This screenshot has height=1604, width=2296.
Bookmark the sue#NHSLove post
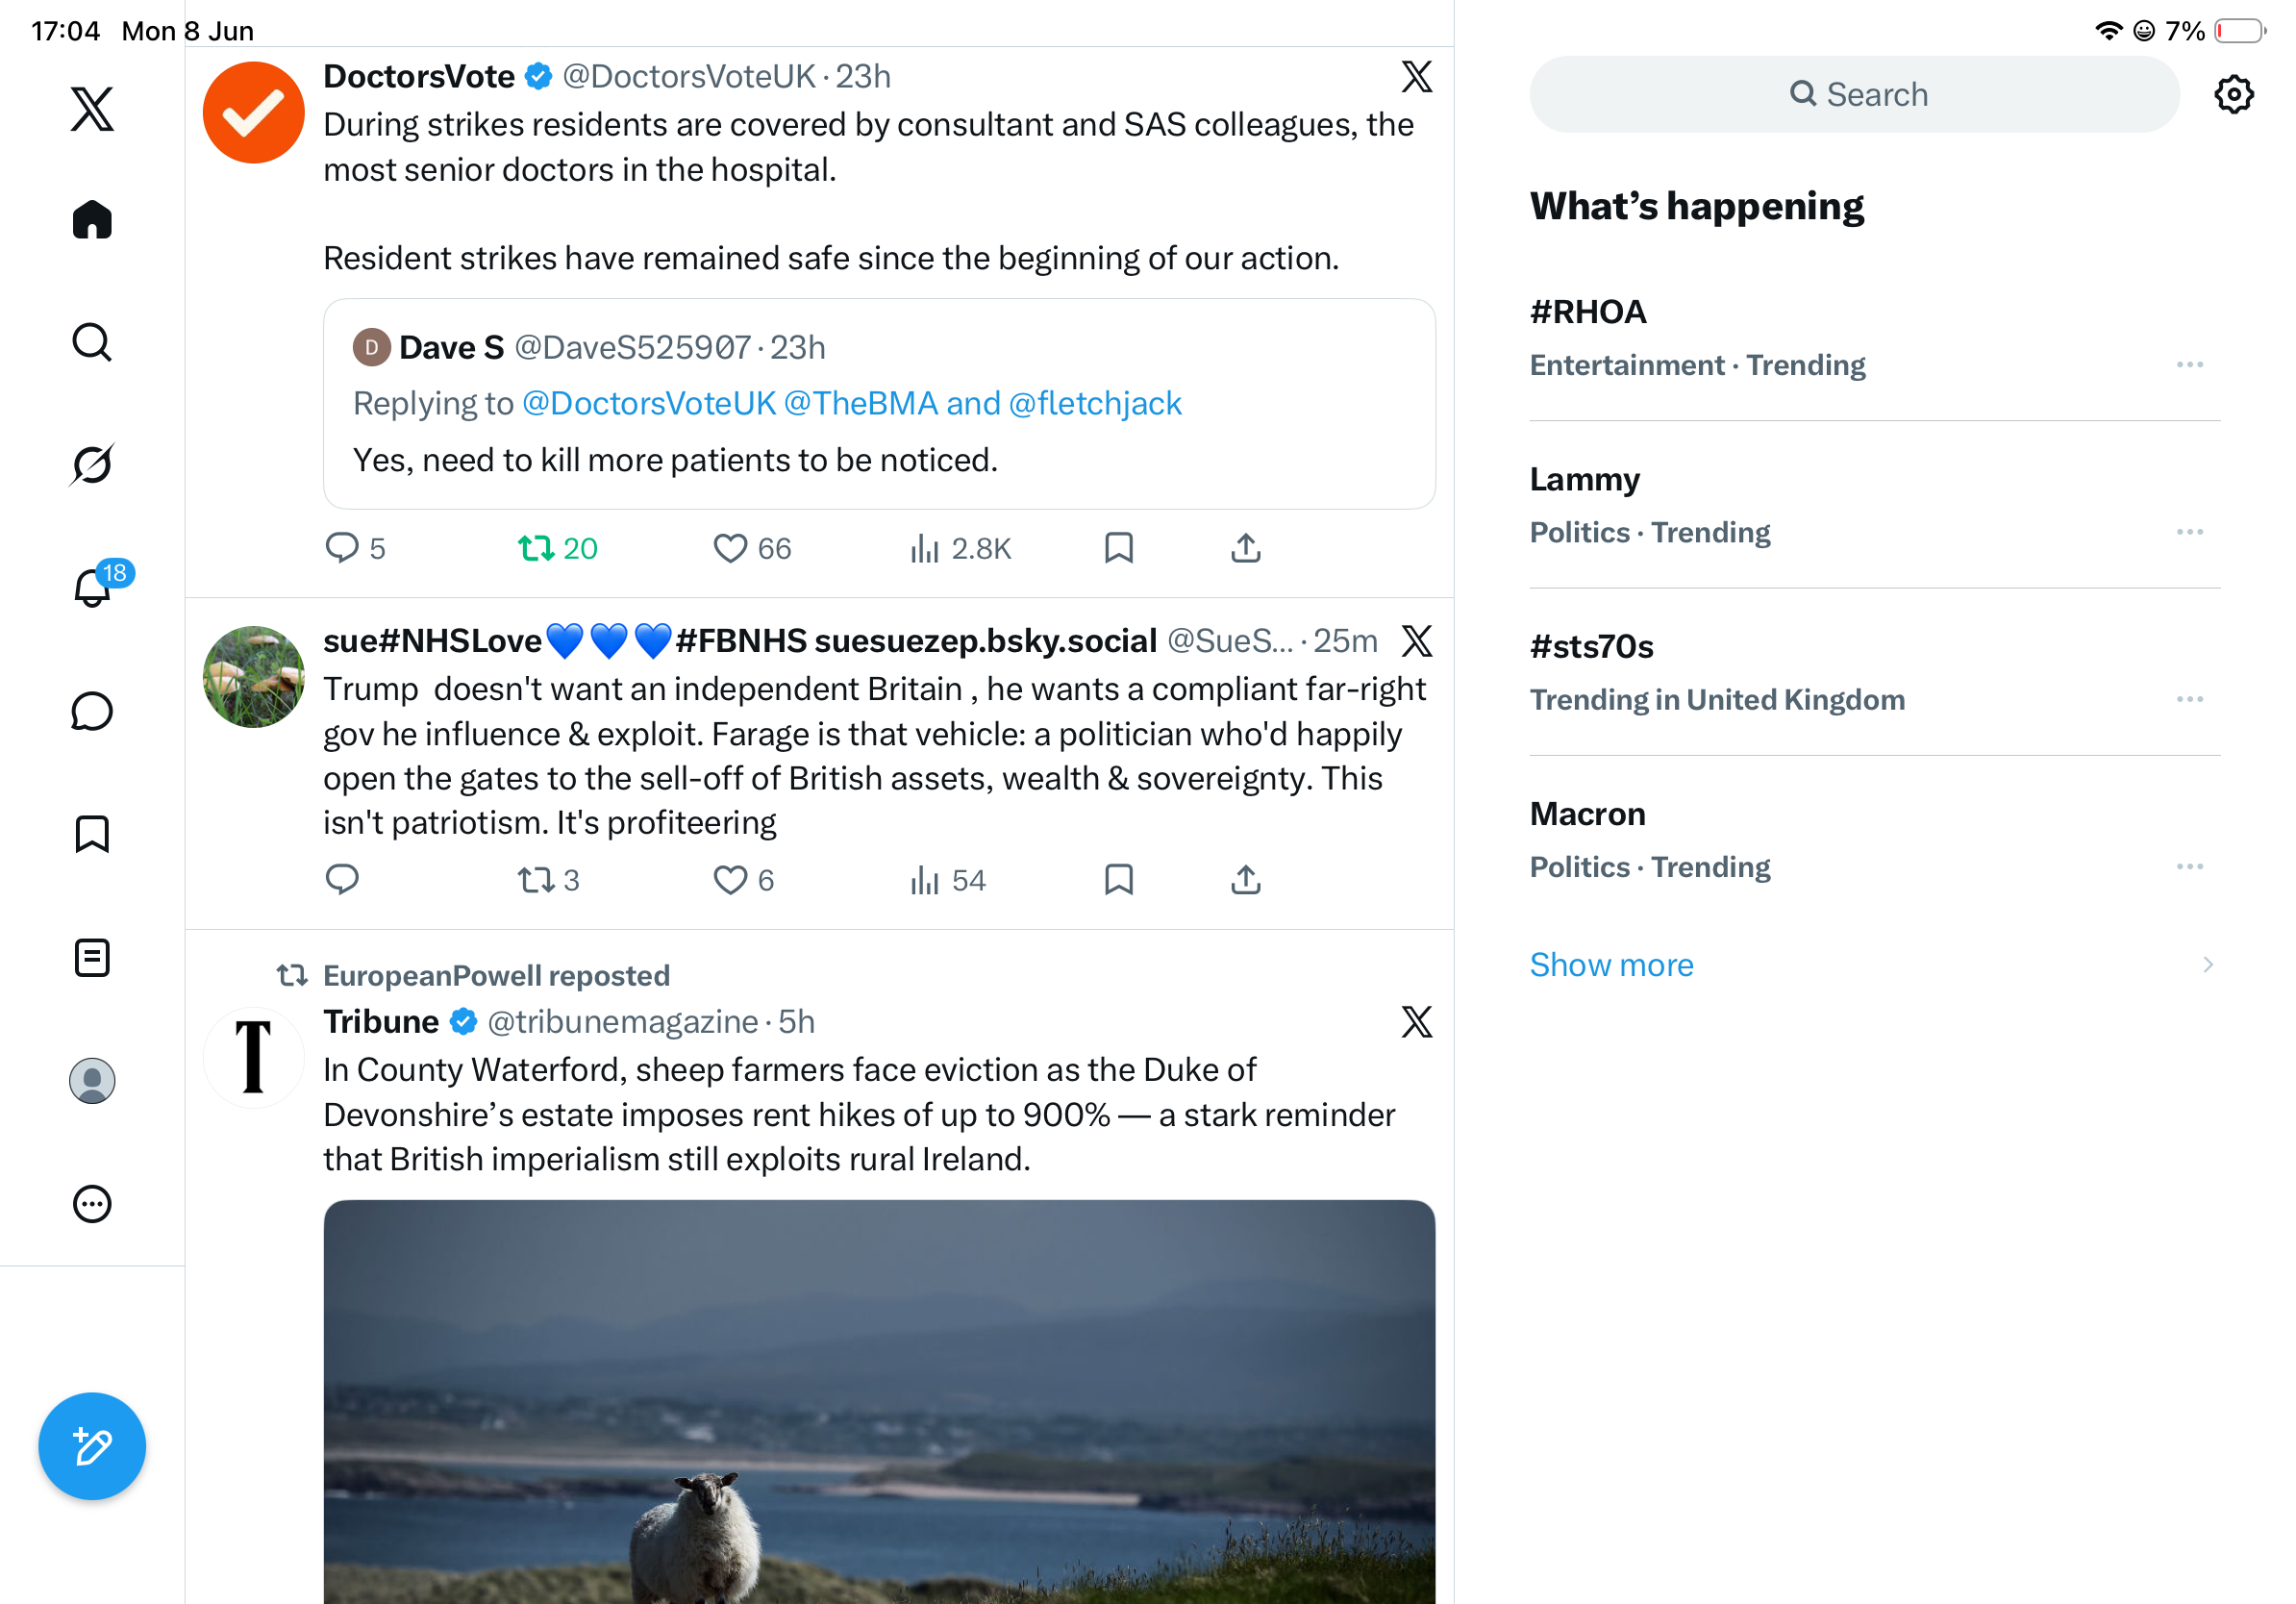point(1118,880)
